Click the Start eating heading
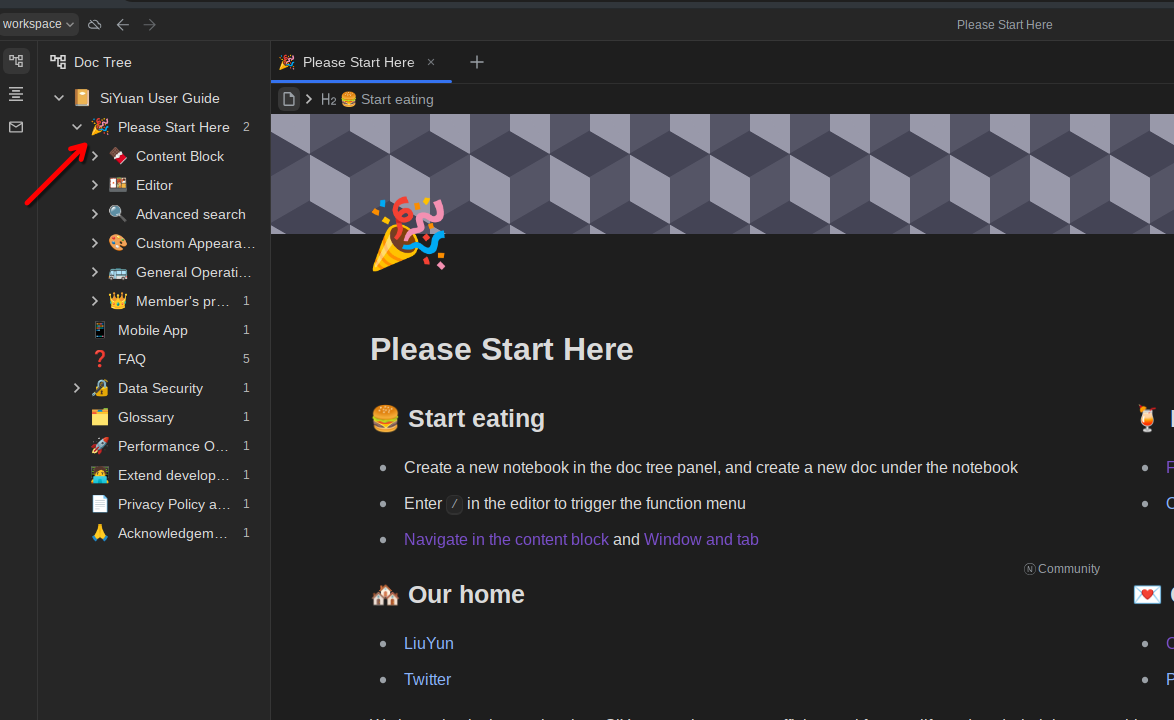1174x720 pixels. (x=476, y=418)
